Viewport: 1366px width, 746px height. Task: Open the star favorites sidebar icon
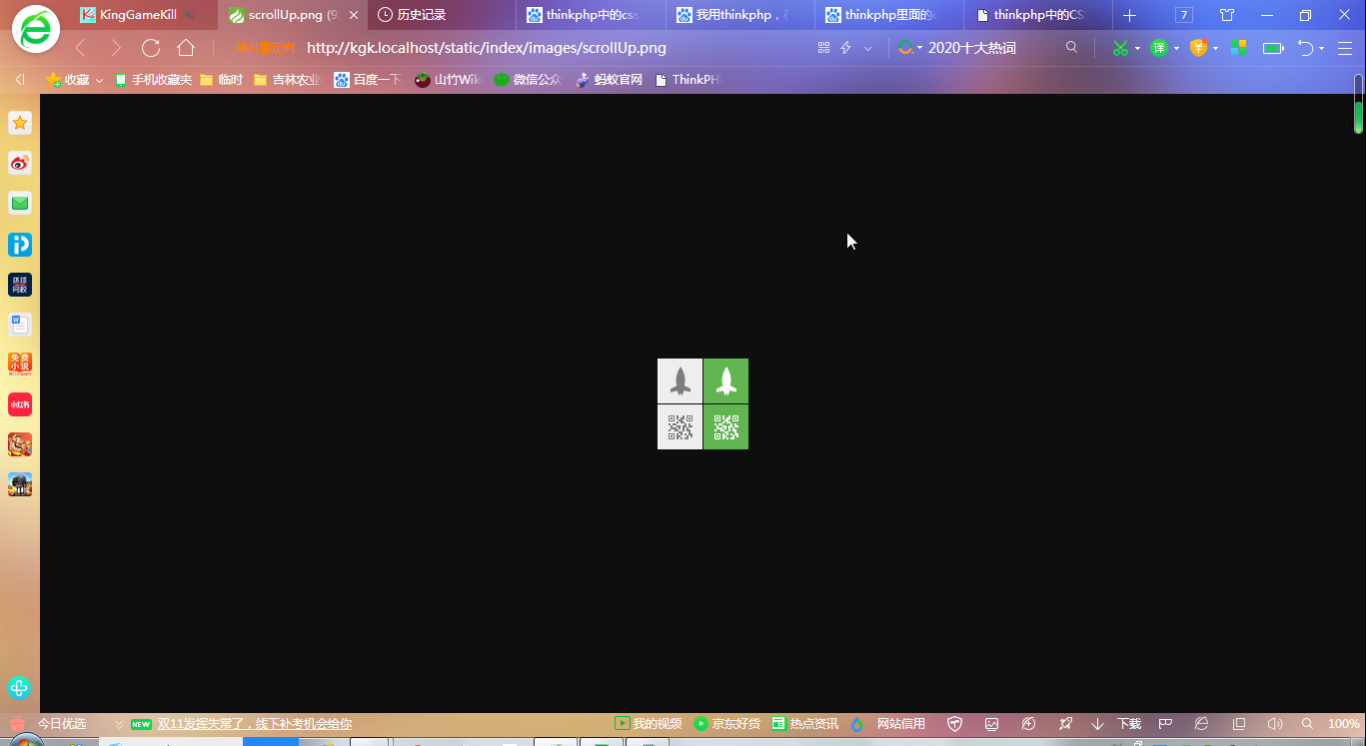click(x=20, y=123)
